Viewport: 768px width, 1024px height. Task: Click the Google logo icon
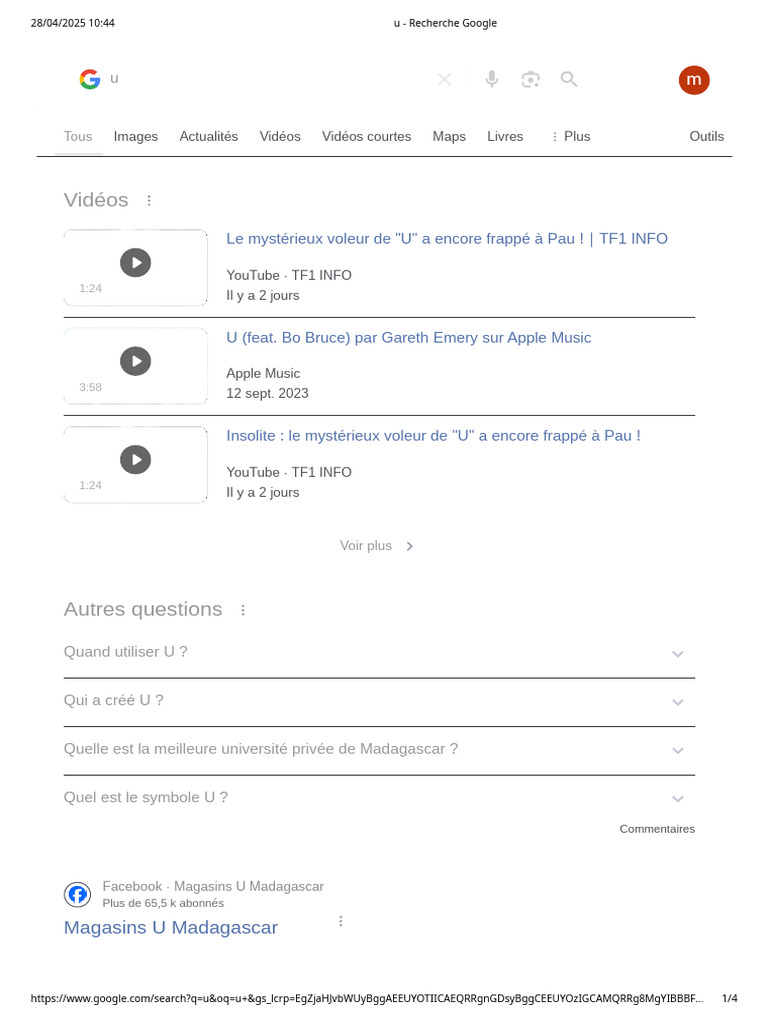coord(90,79)
